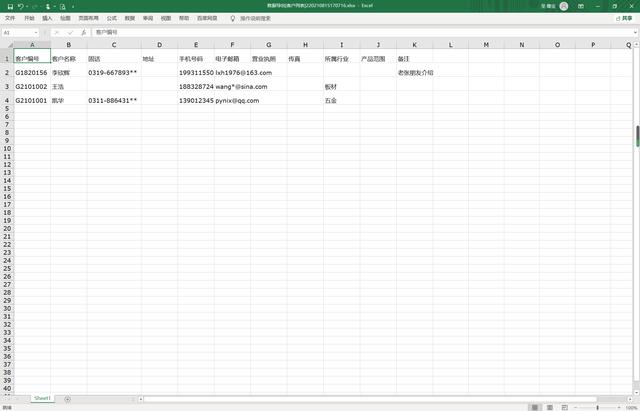Click the 共享 Share button
This screenshot has width=640, height=411.
click(x=624, y=18)
